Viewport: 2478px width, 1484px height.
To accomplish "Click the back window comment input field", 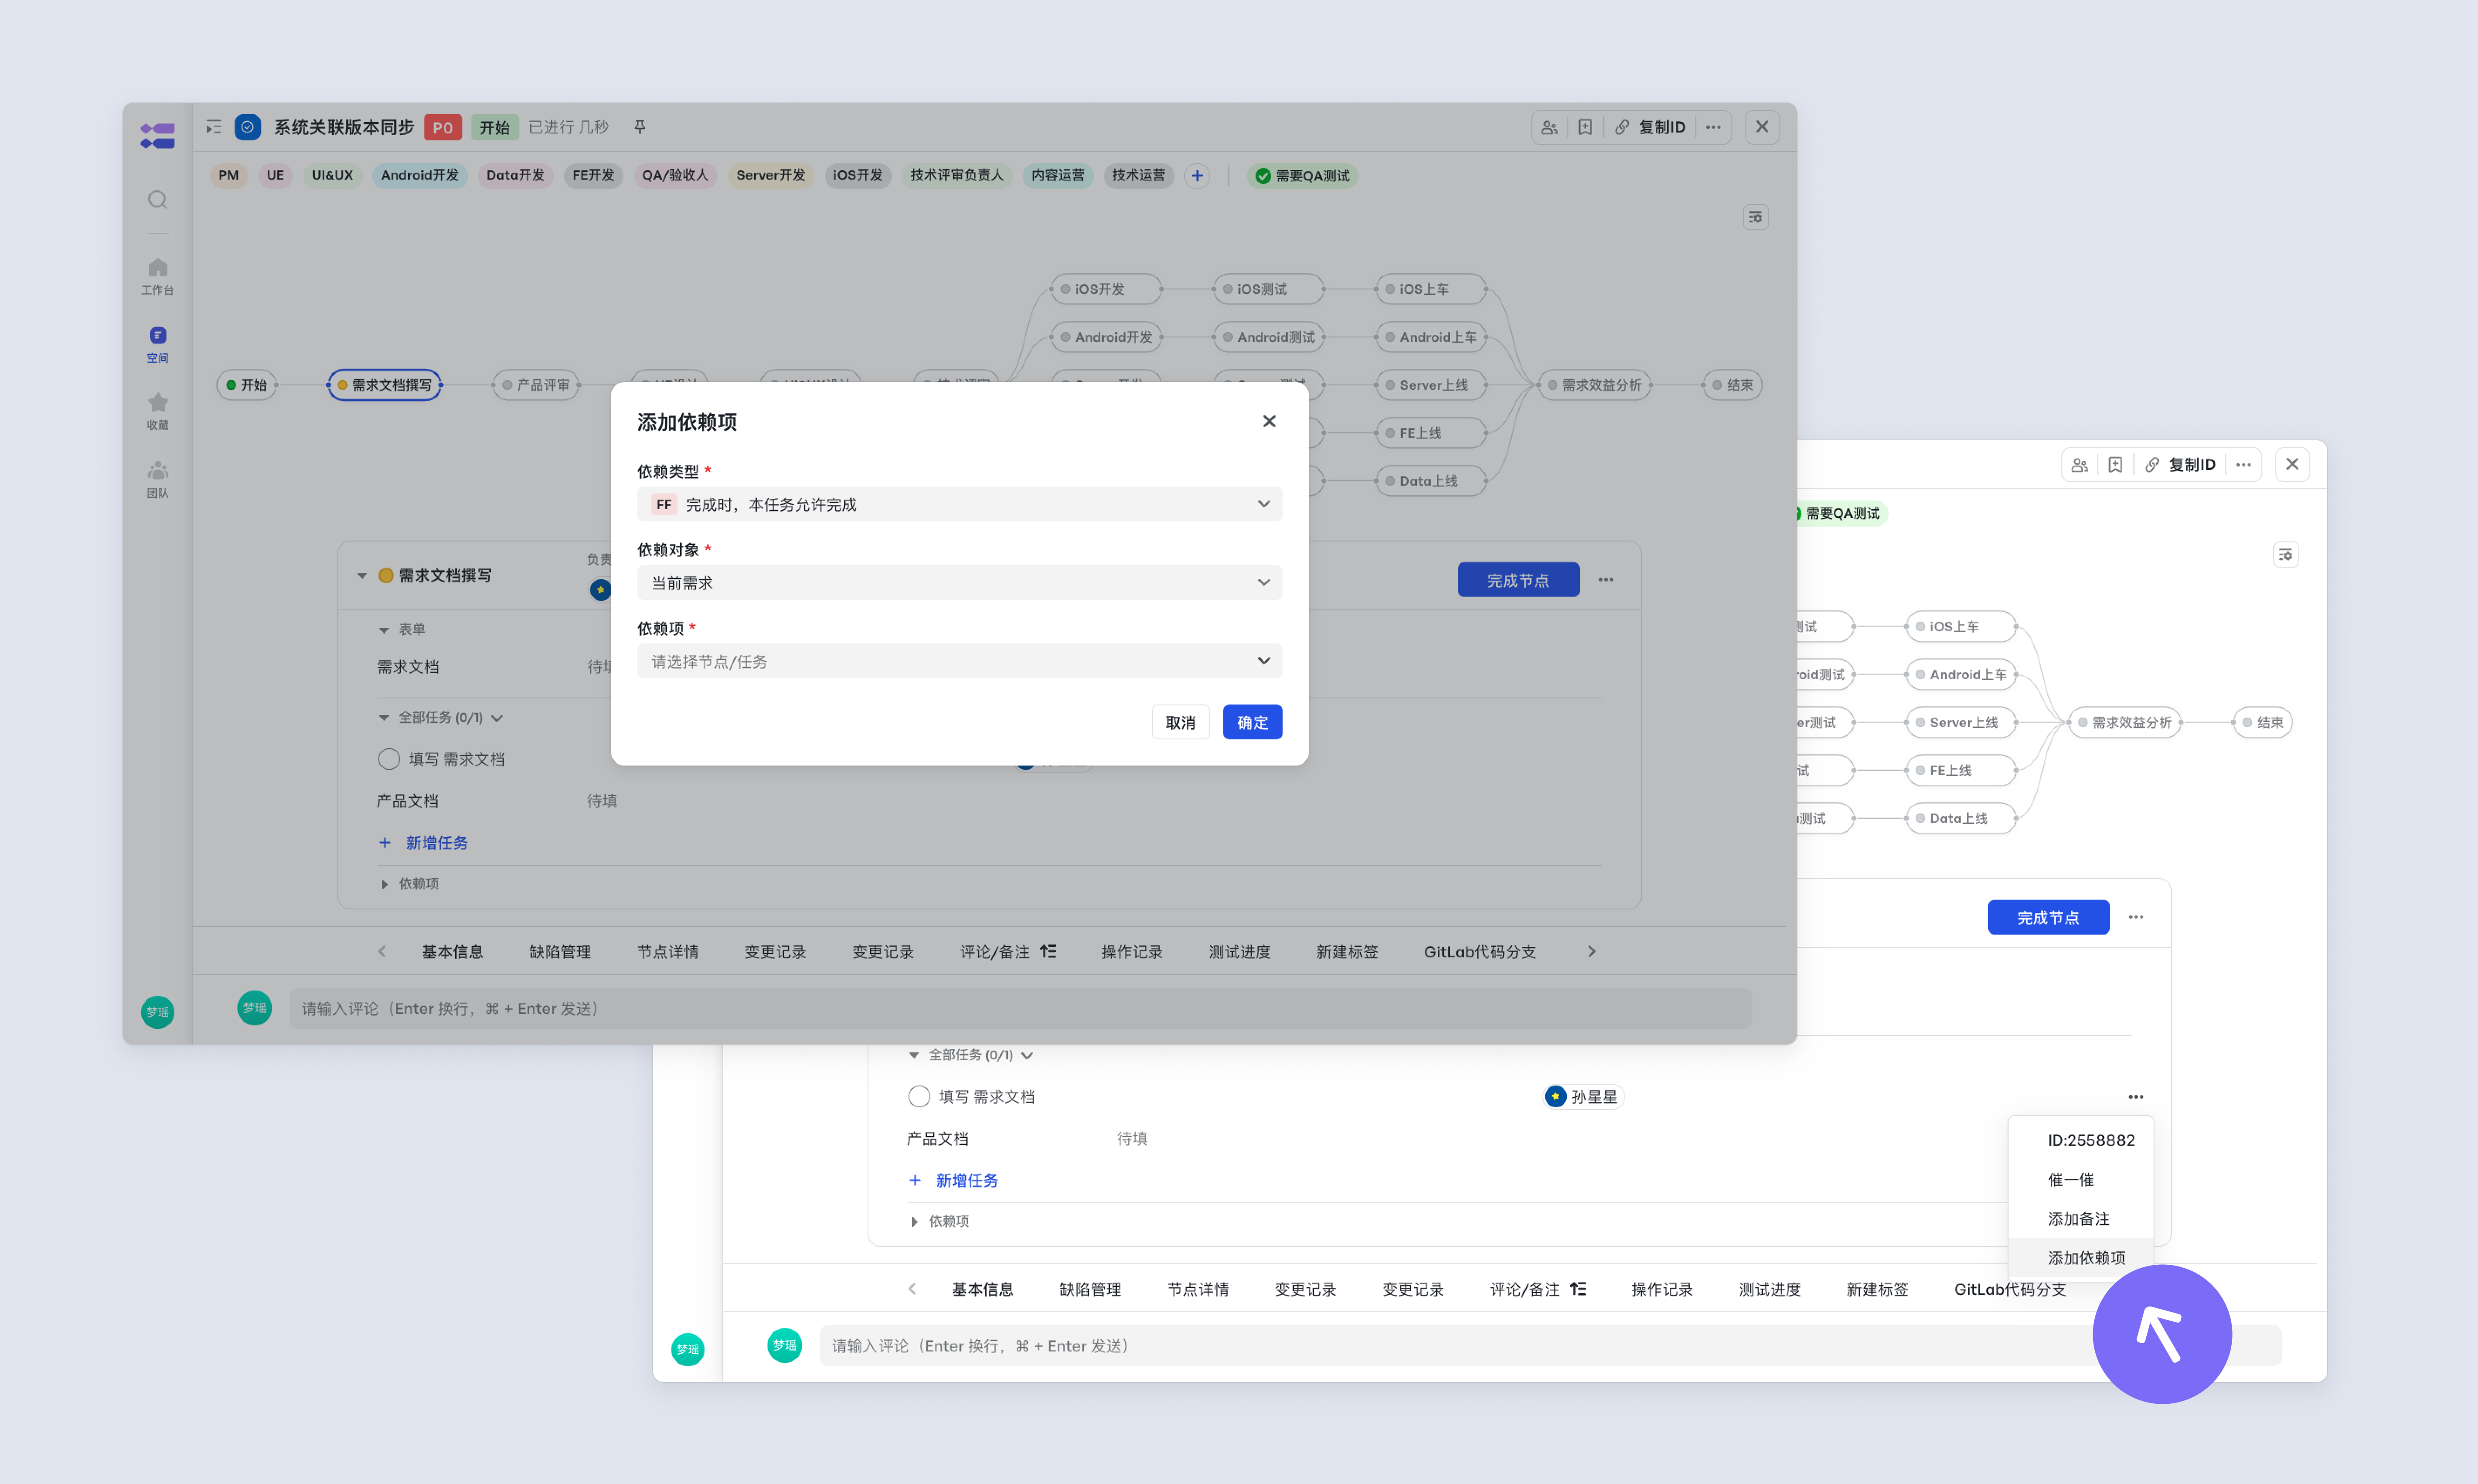I will click(1550, 1346).
